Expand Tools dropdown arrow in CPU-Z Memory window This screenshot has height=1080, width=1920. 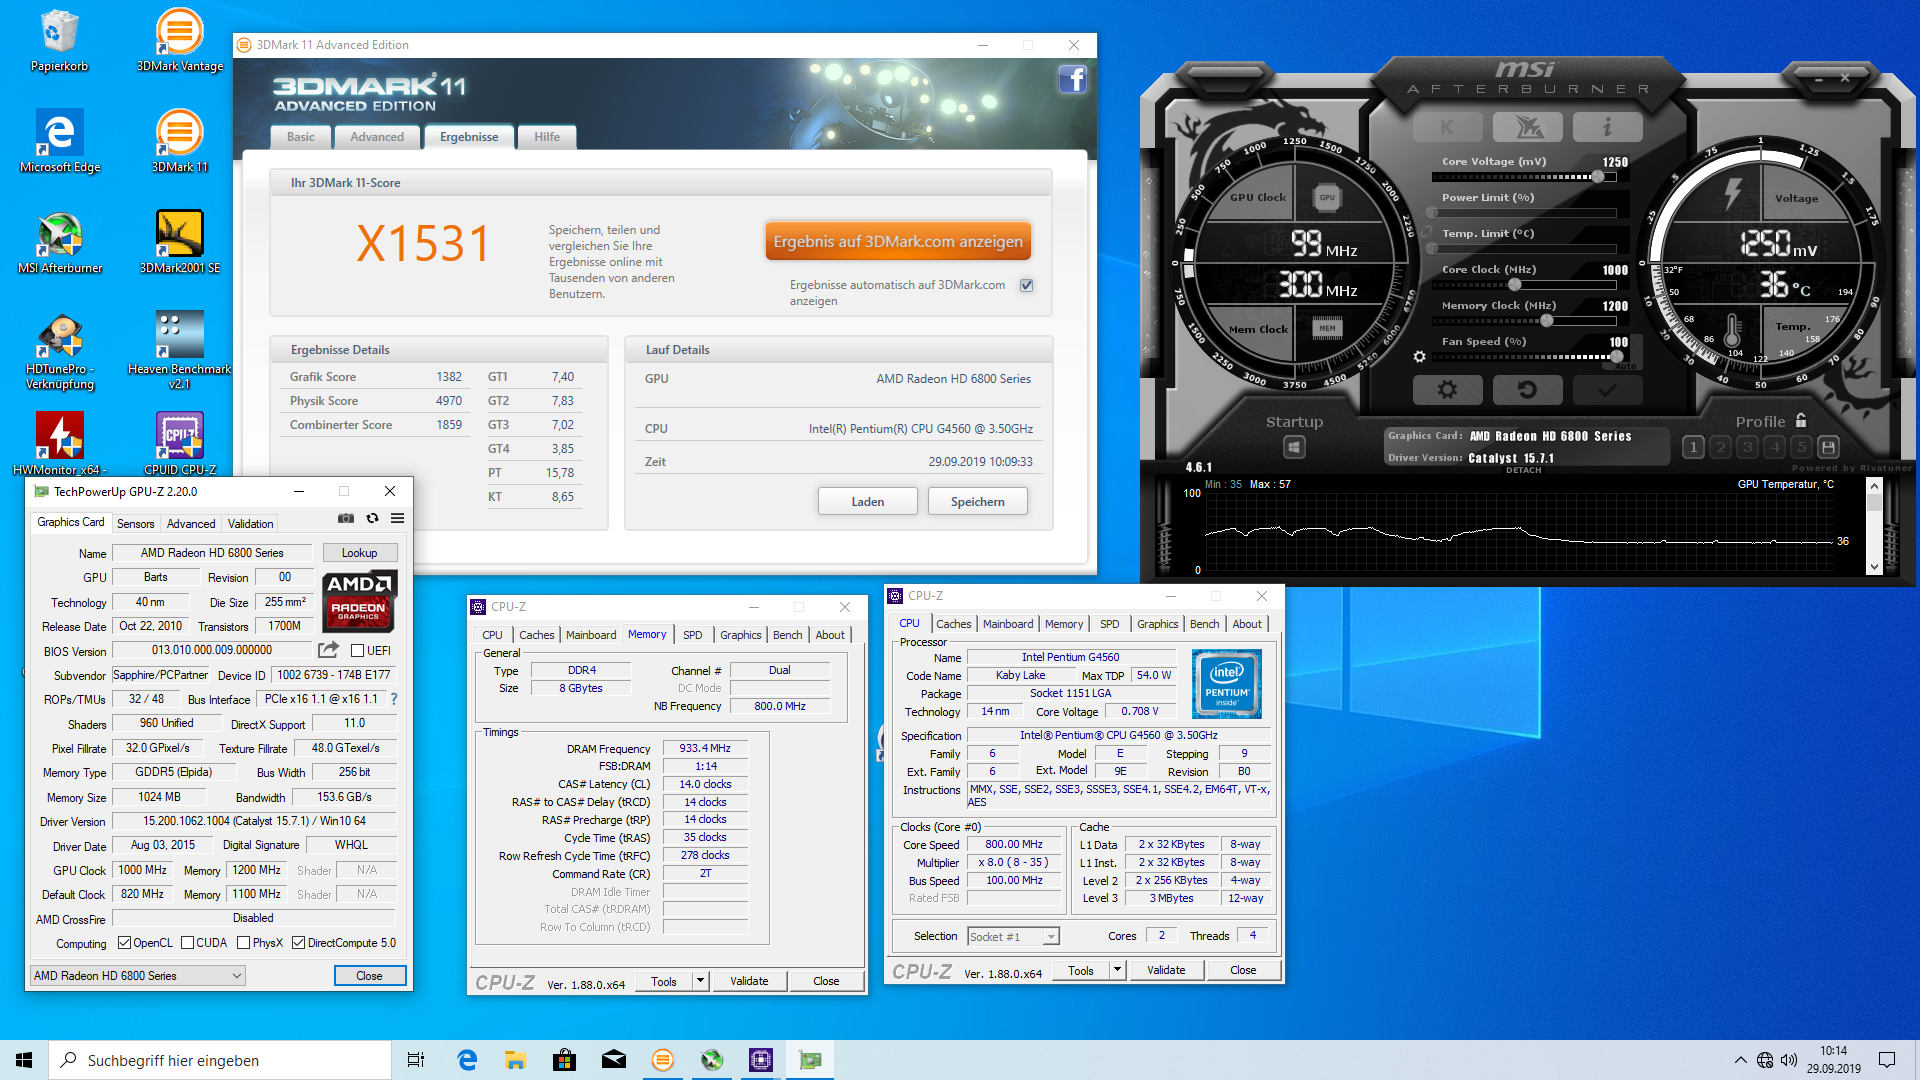(x=701, y=981)
